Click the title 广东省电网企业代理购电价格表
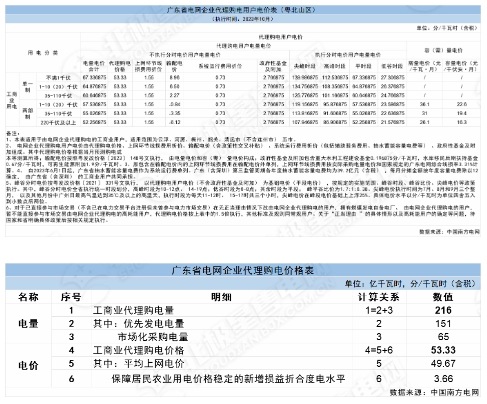The height and width of the screenshot is (404, 487). (x=243, y=270)
